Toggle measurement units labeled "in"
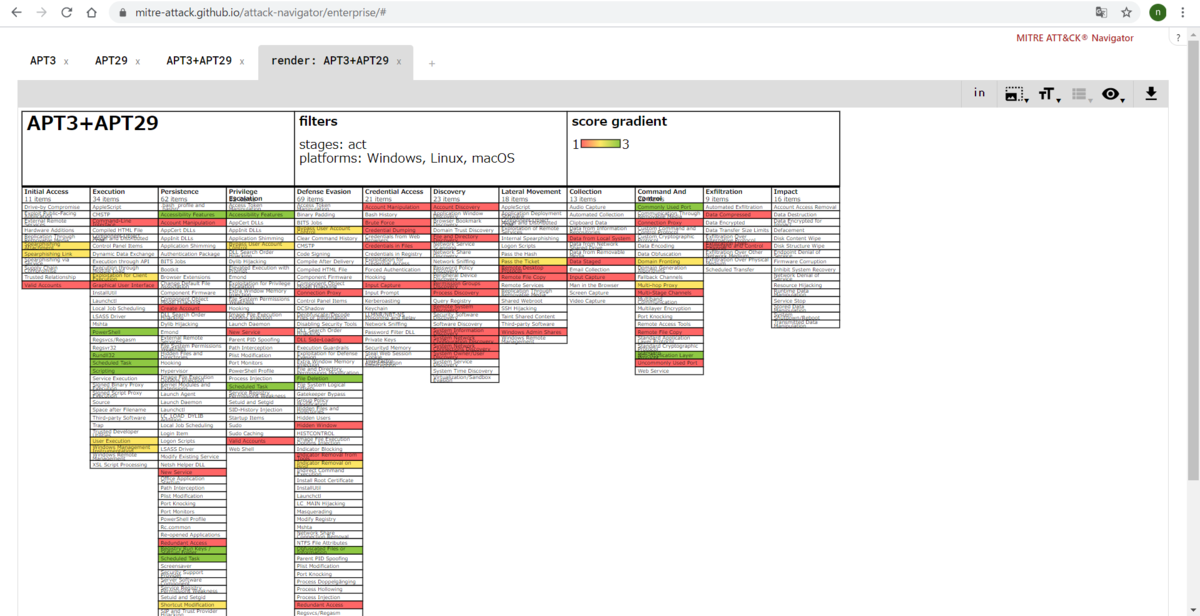This screenshot has width=1200, height=616. point(979,93)
